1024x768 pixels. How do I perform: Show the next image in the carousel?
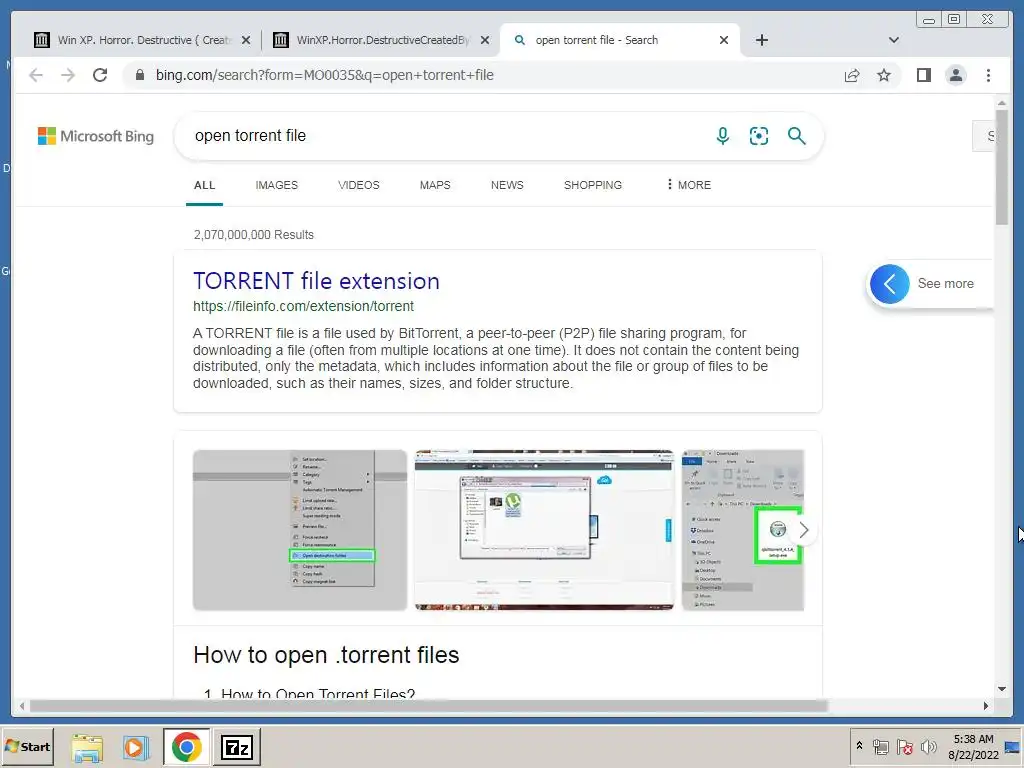[x=803, y=530]
